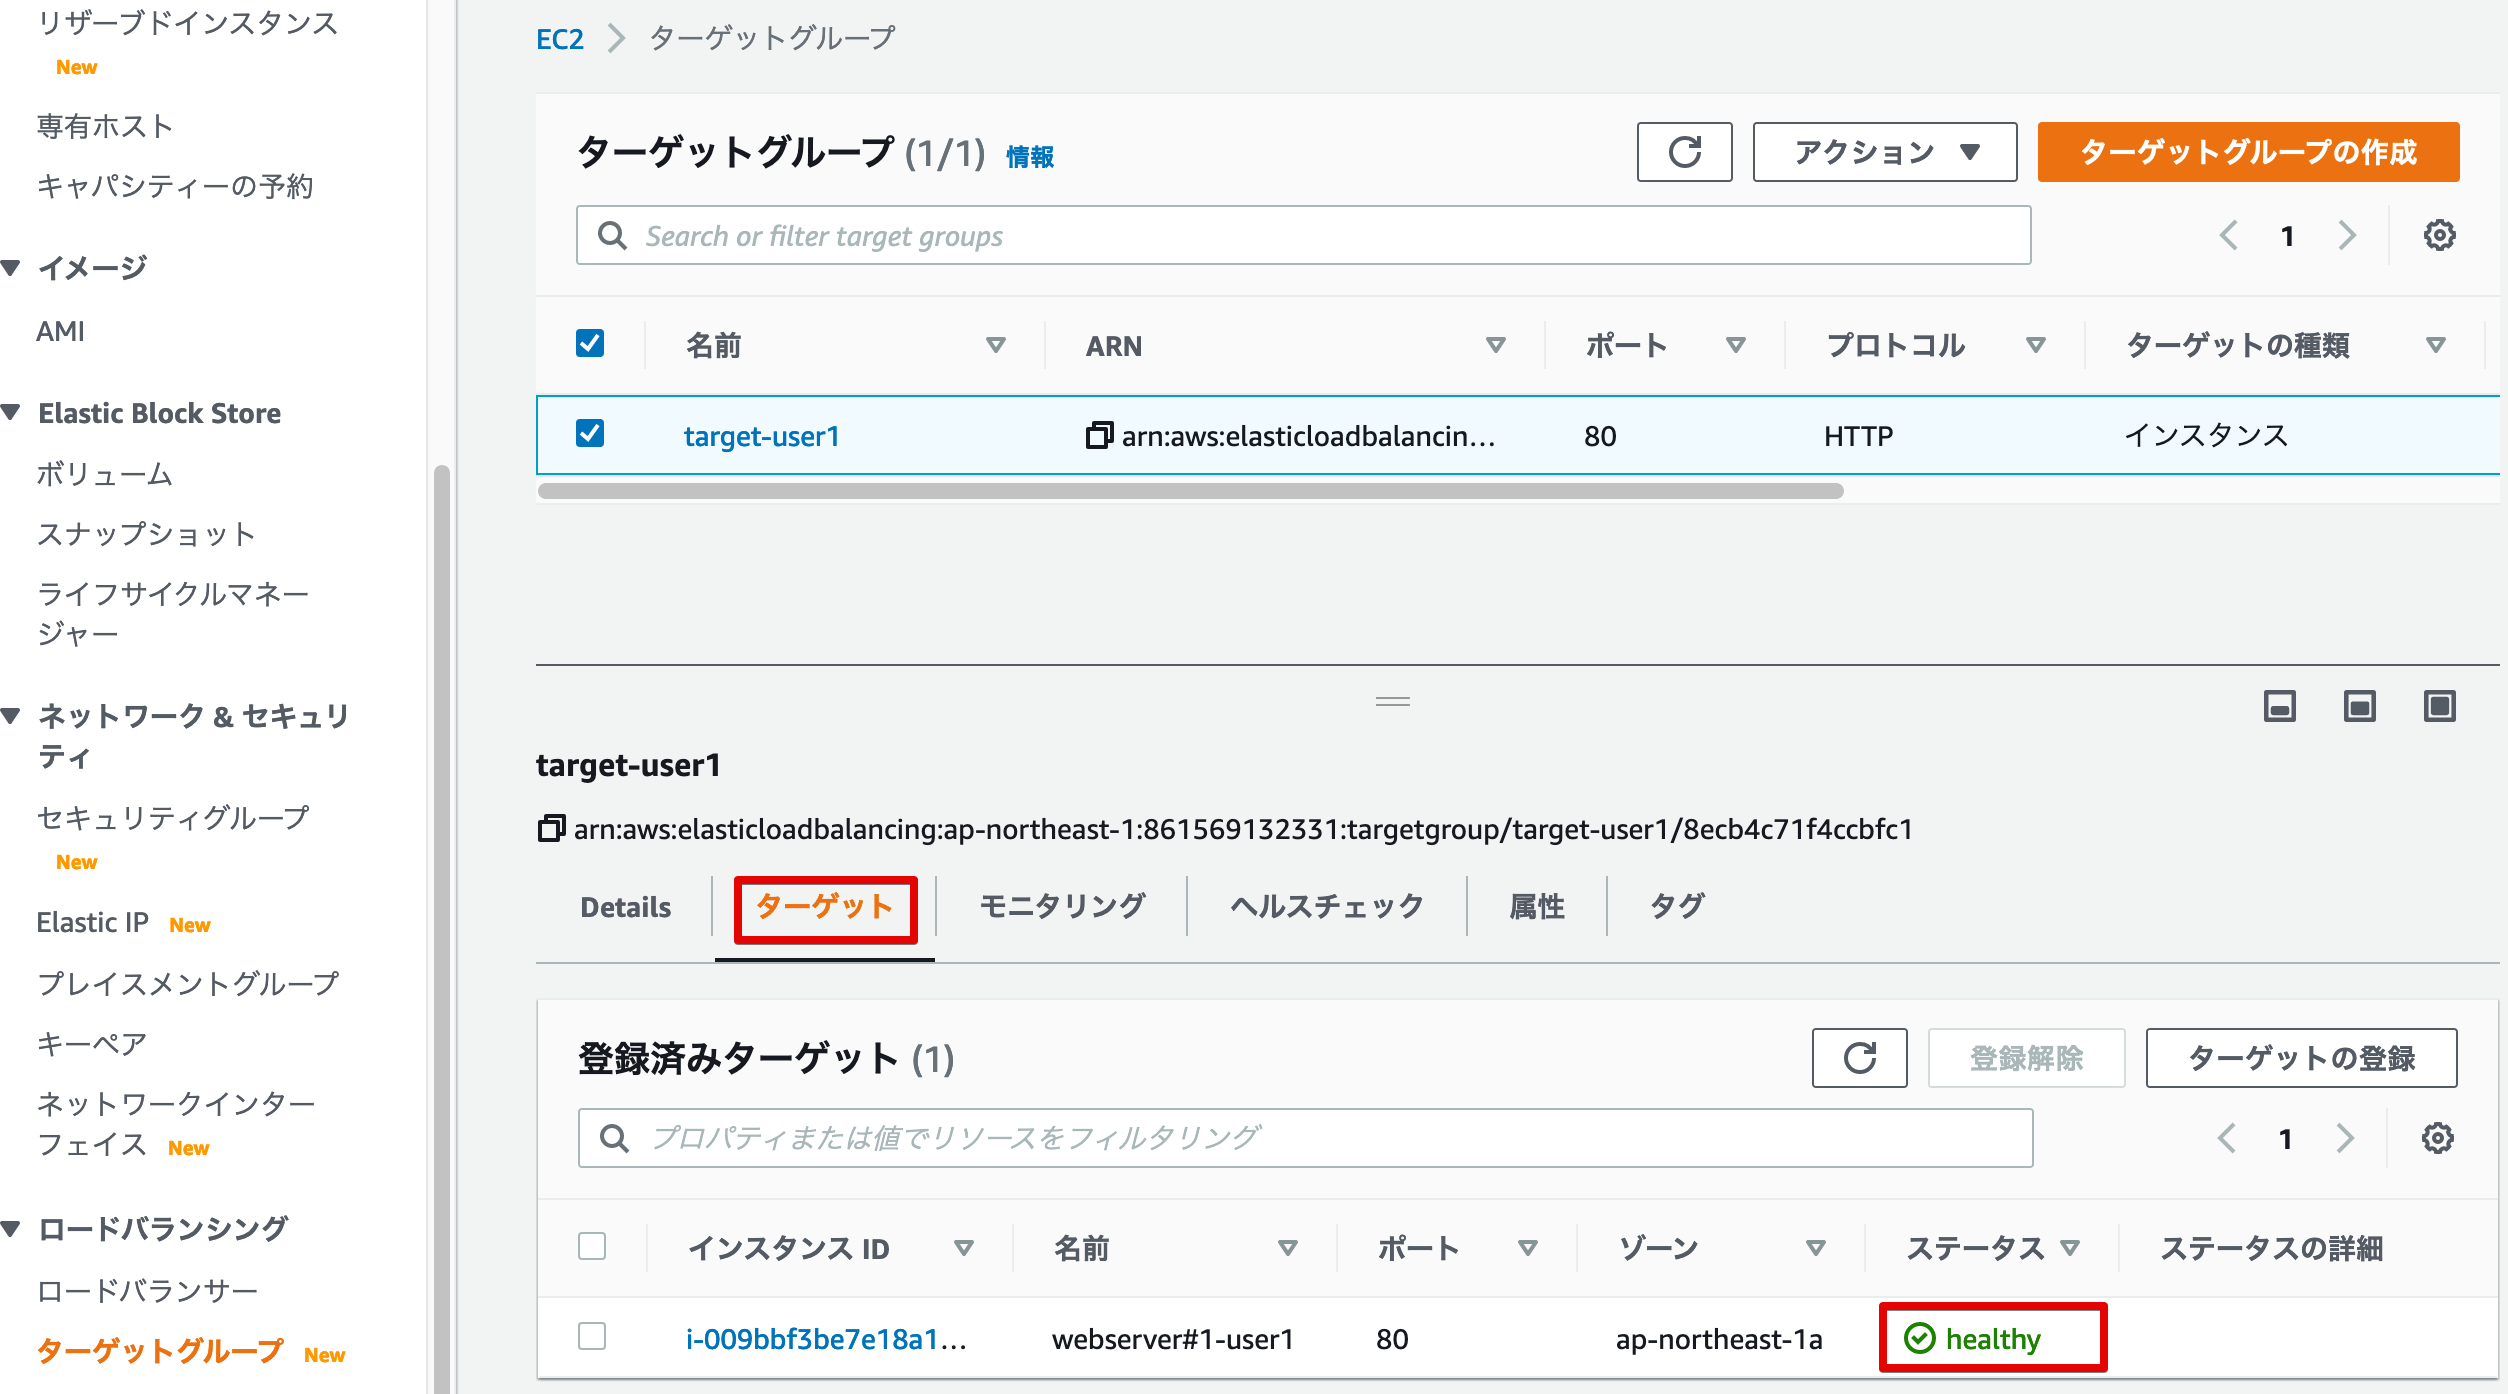
Task: Set detail panel to medium split view
Action: coord(2359,706)
